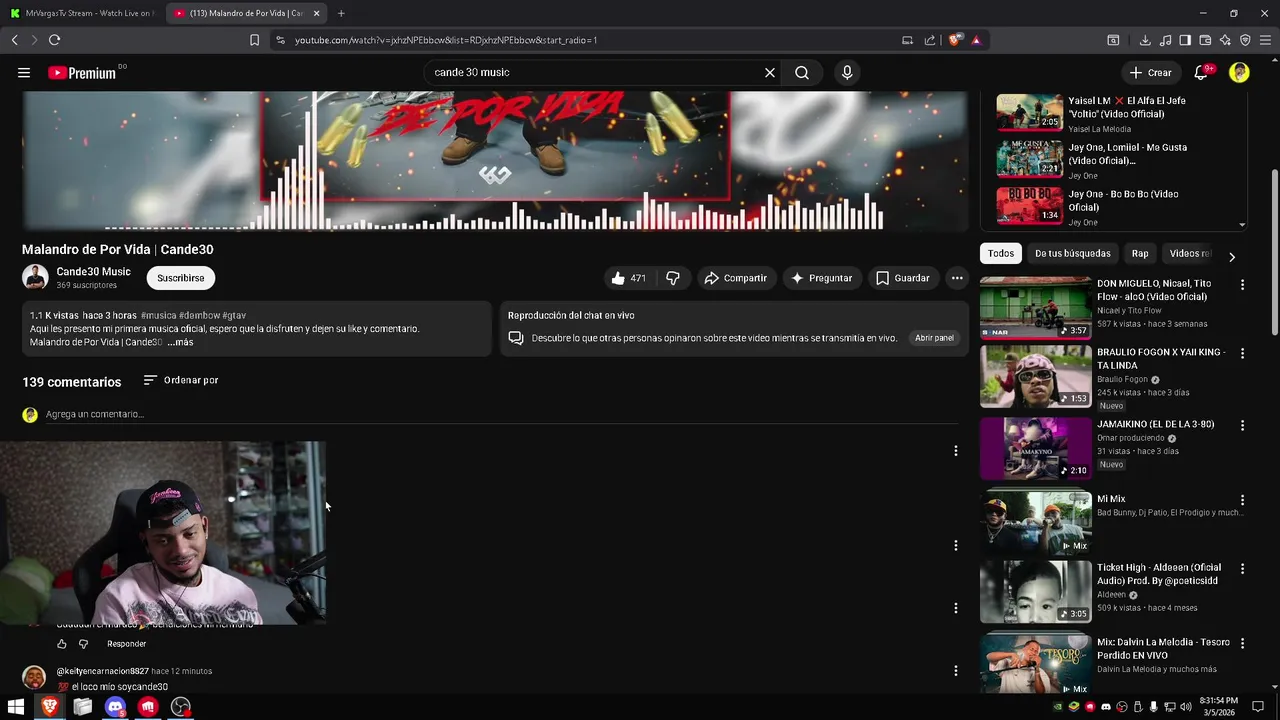Open options for DON MIGUELO video

click(1242, 285)
